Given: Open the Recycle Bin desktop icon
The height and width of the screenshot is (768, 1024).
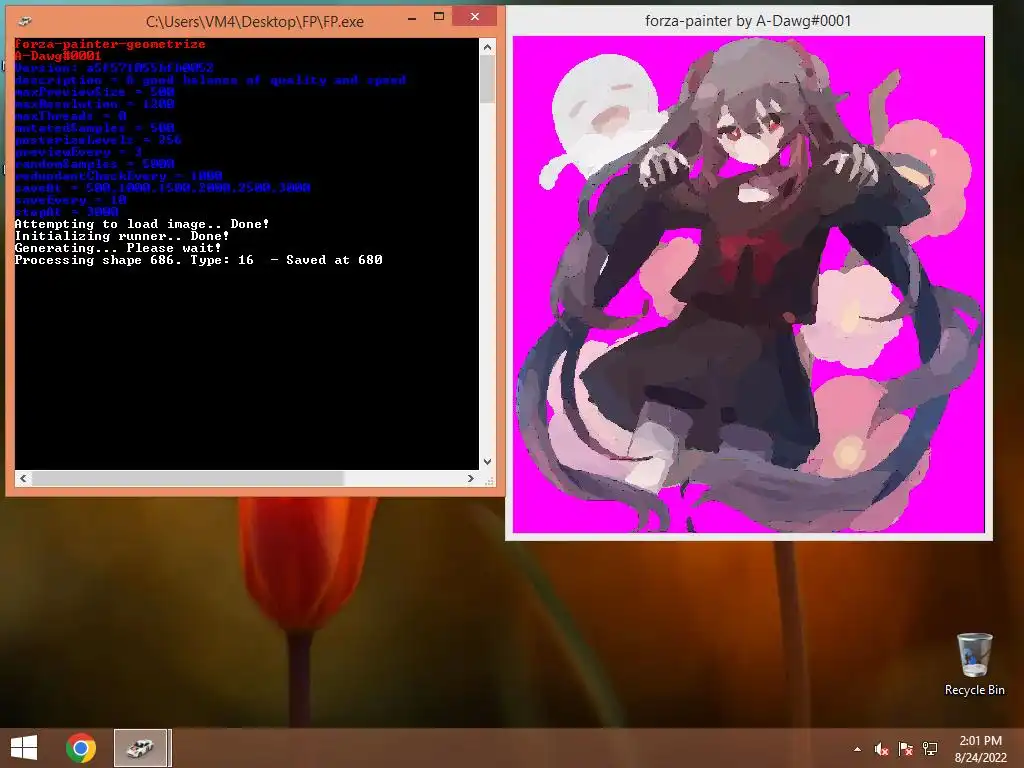Looking at the screenshot, I should tap(974, 664).
